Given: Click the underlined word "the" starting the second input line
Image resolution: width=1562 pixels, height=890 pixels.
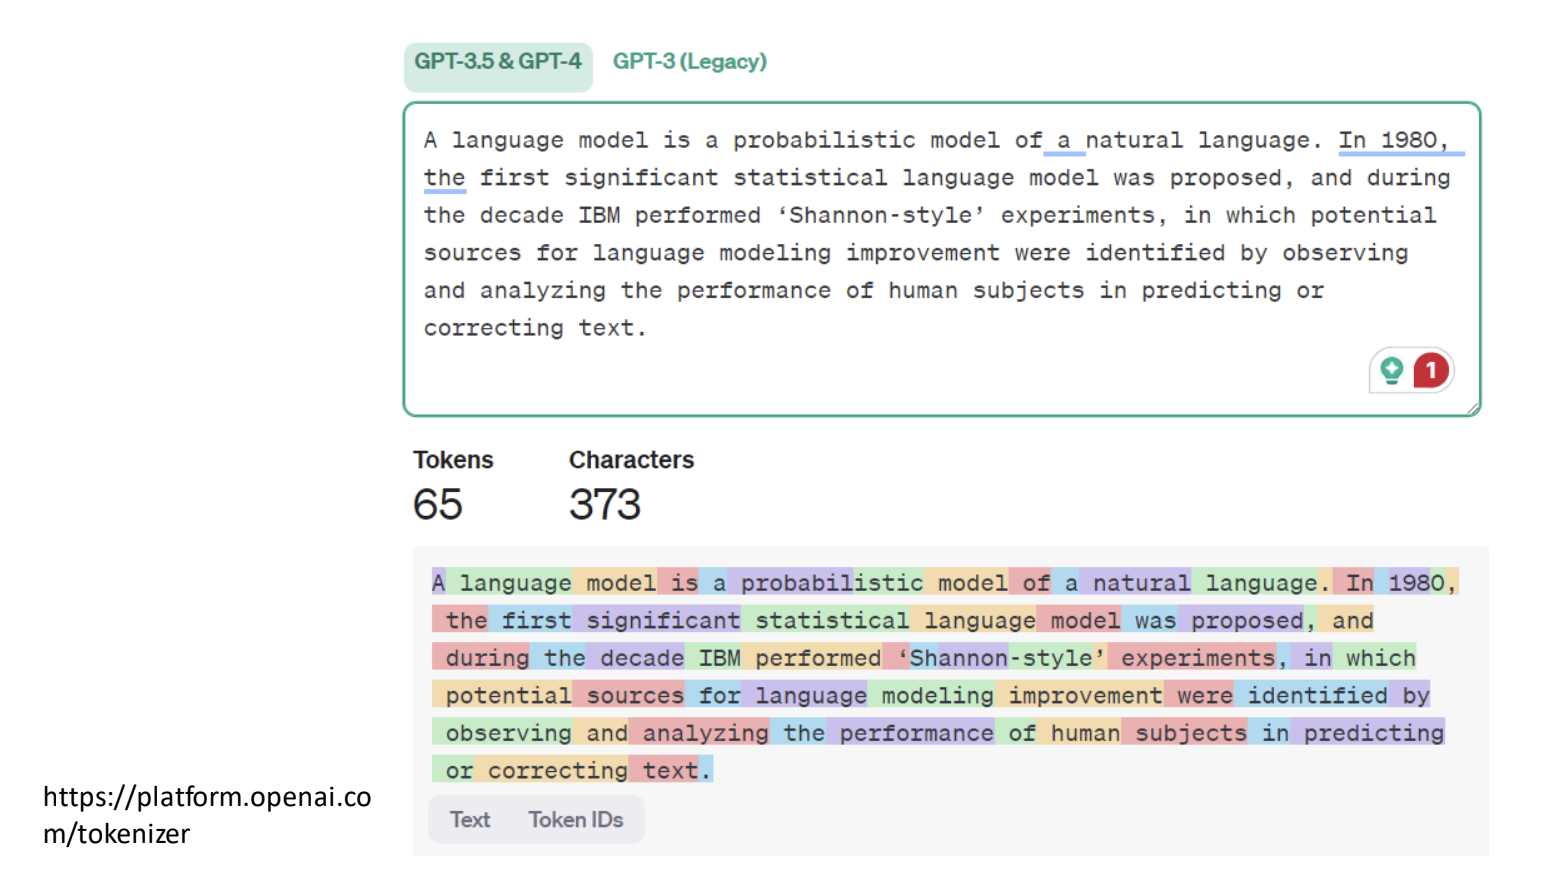Looking at the screenshot, I should coord(444,179).
